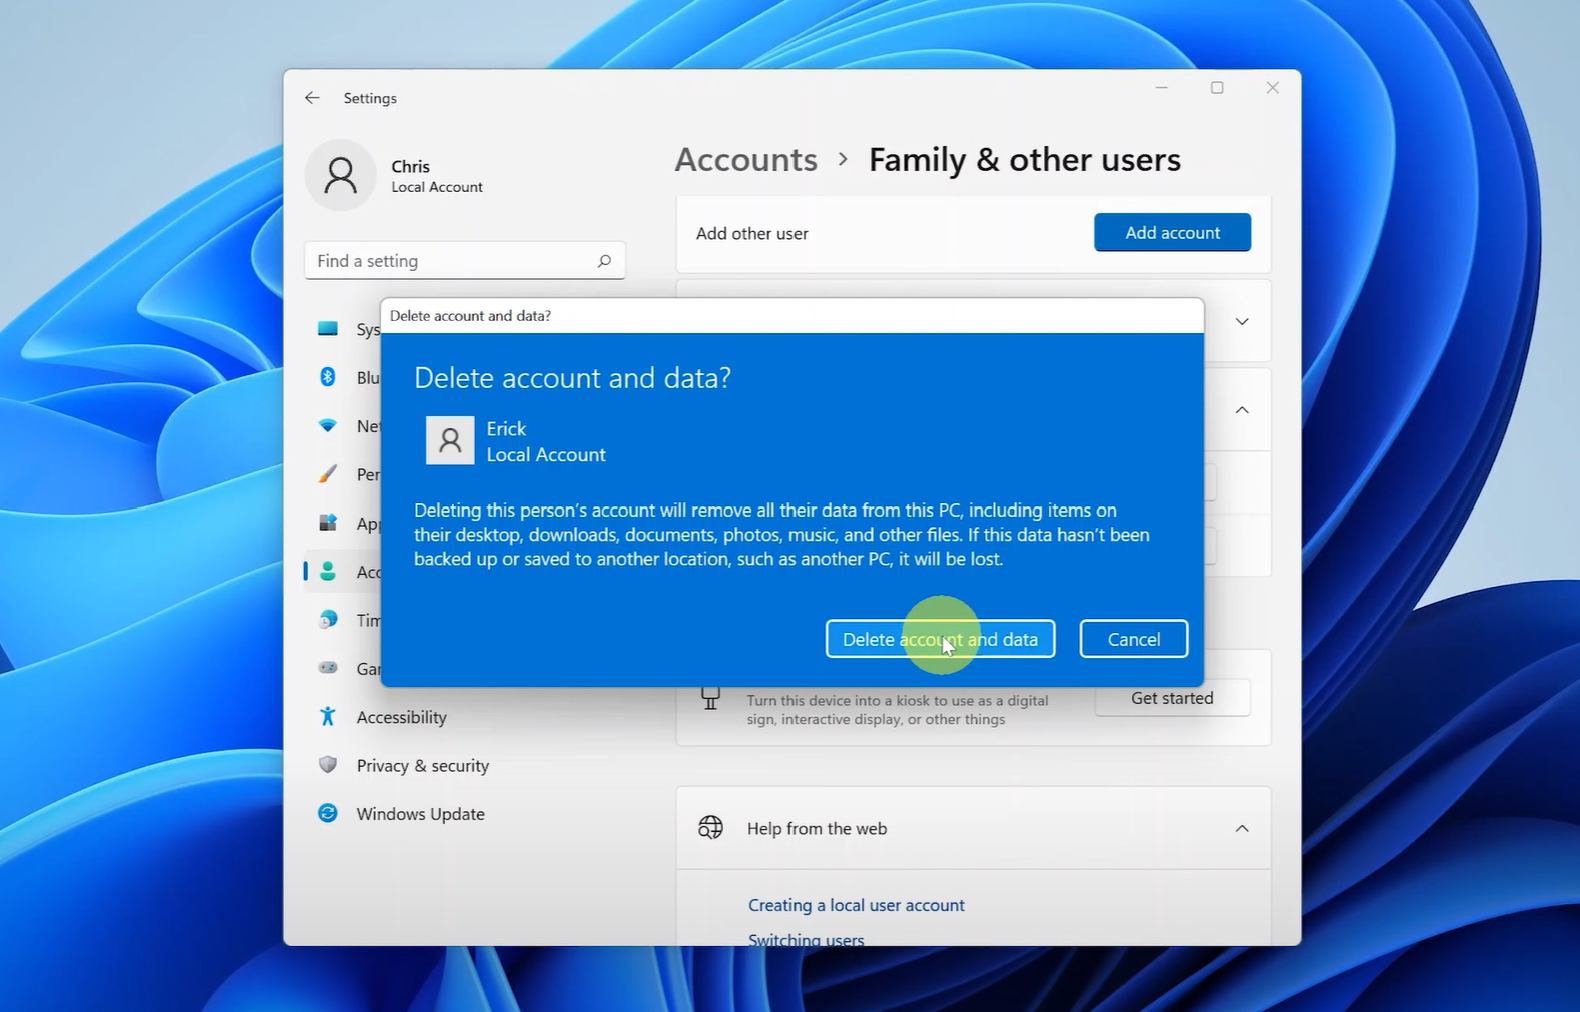Open System via its monitor icon
The width and height of the screenshot is (1580, 1012).
[328, 329]
